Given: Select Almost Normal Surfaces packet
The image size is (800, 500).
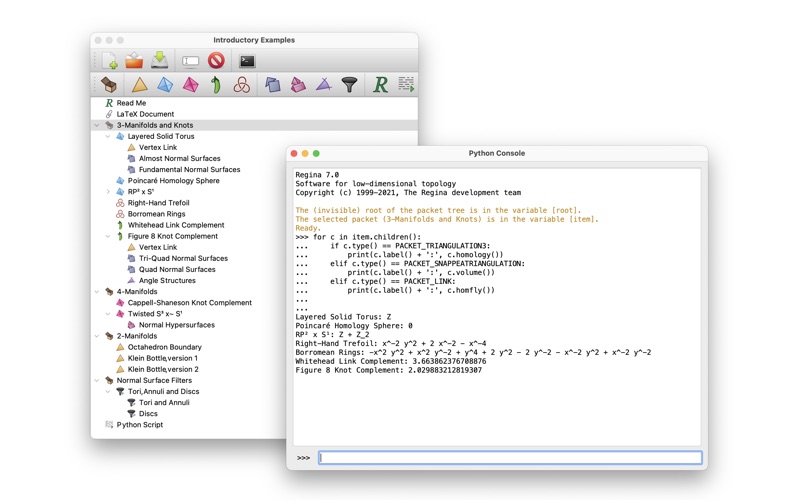Looking at the screenshot, I should point(179,159).
